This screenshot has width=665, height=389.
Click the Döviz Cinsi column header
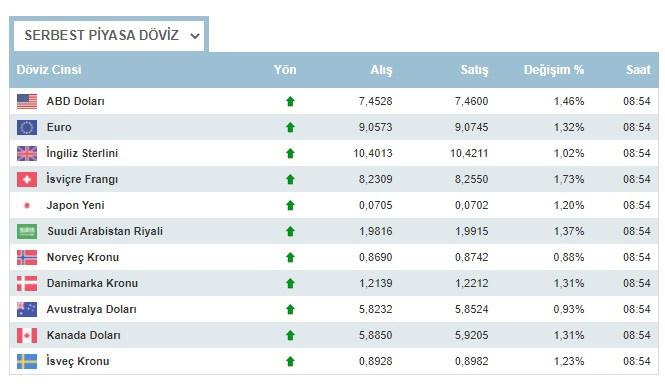point(49,70)
